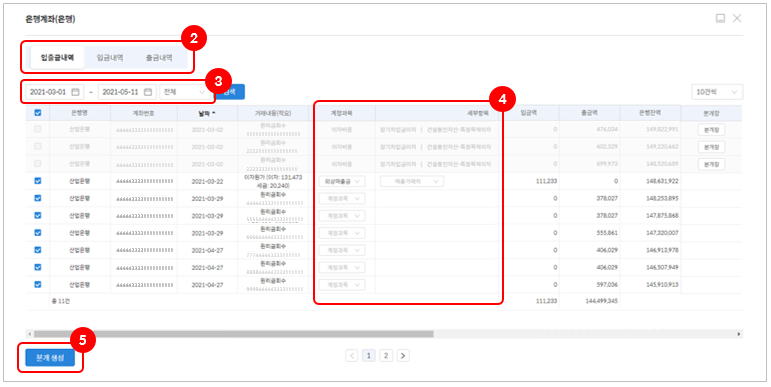Screen dimensions: 771x387
Task: Click the 입금액 column header
Action: coord(529,113)
